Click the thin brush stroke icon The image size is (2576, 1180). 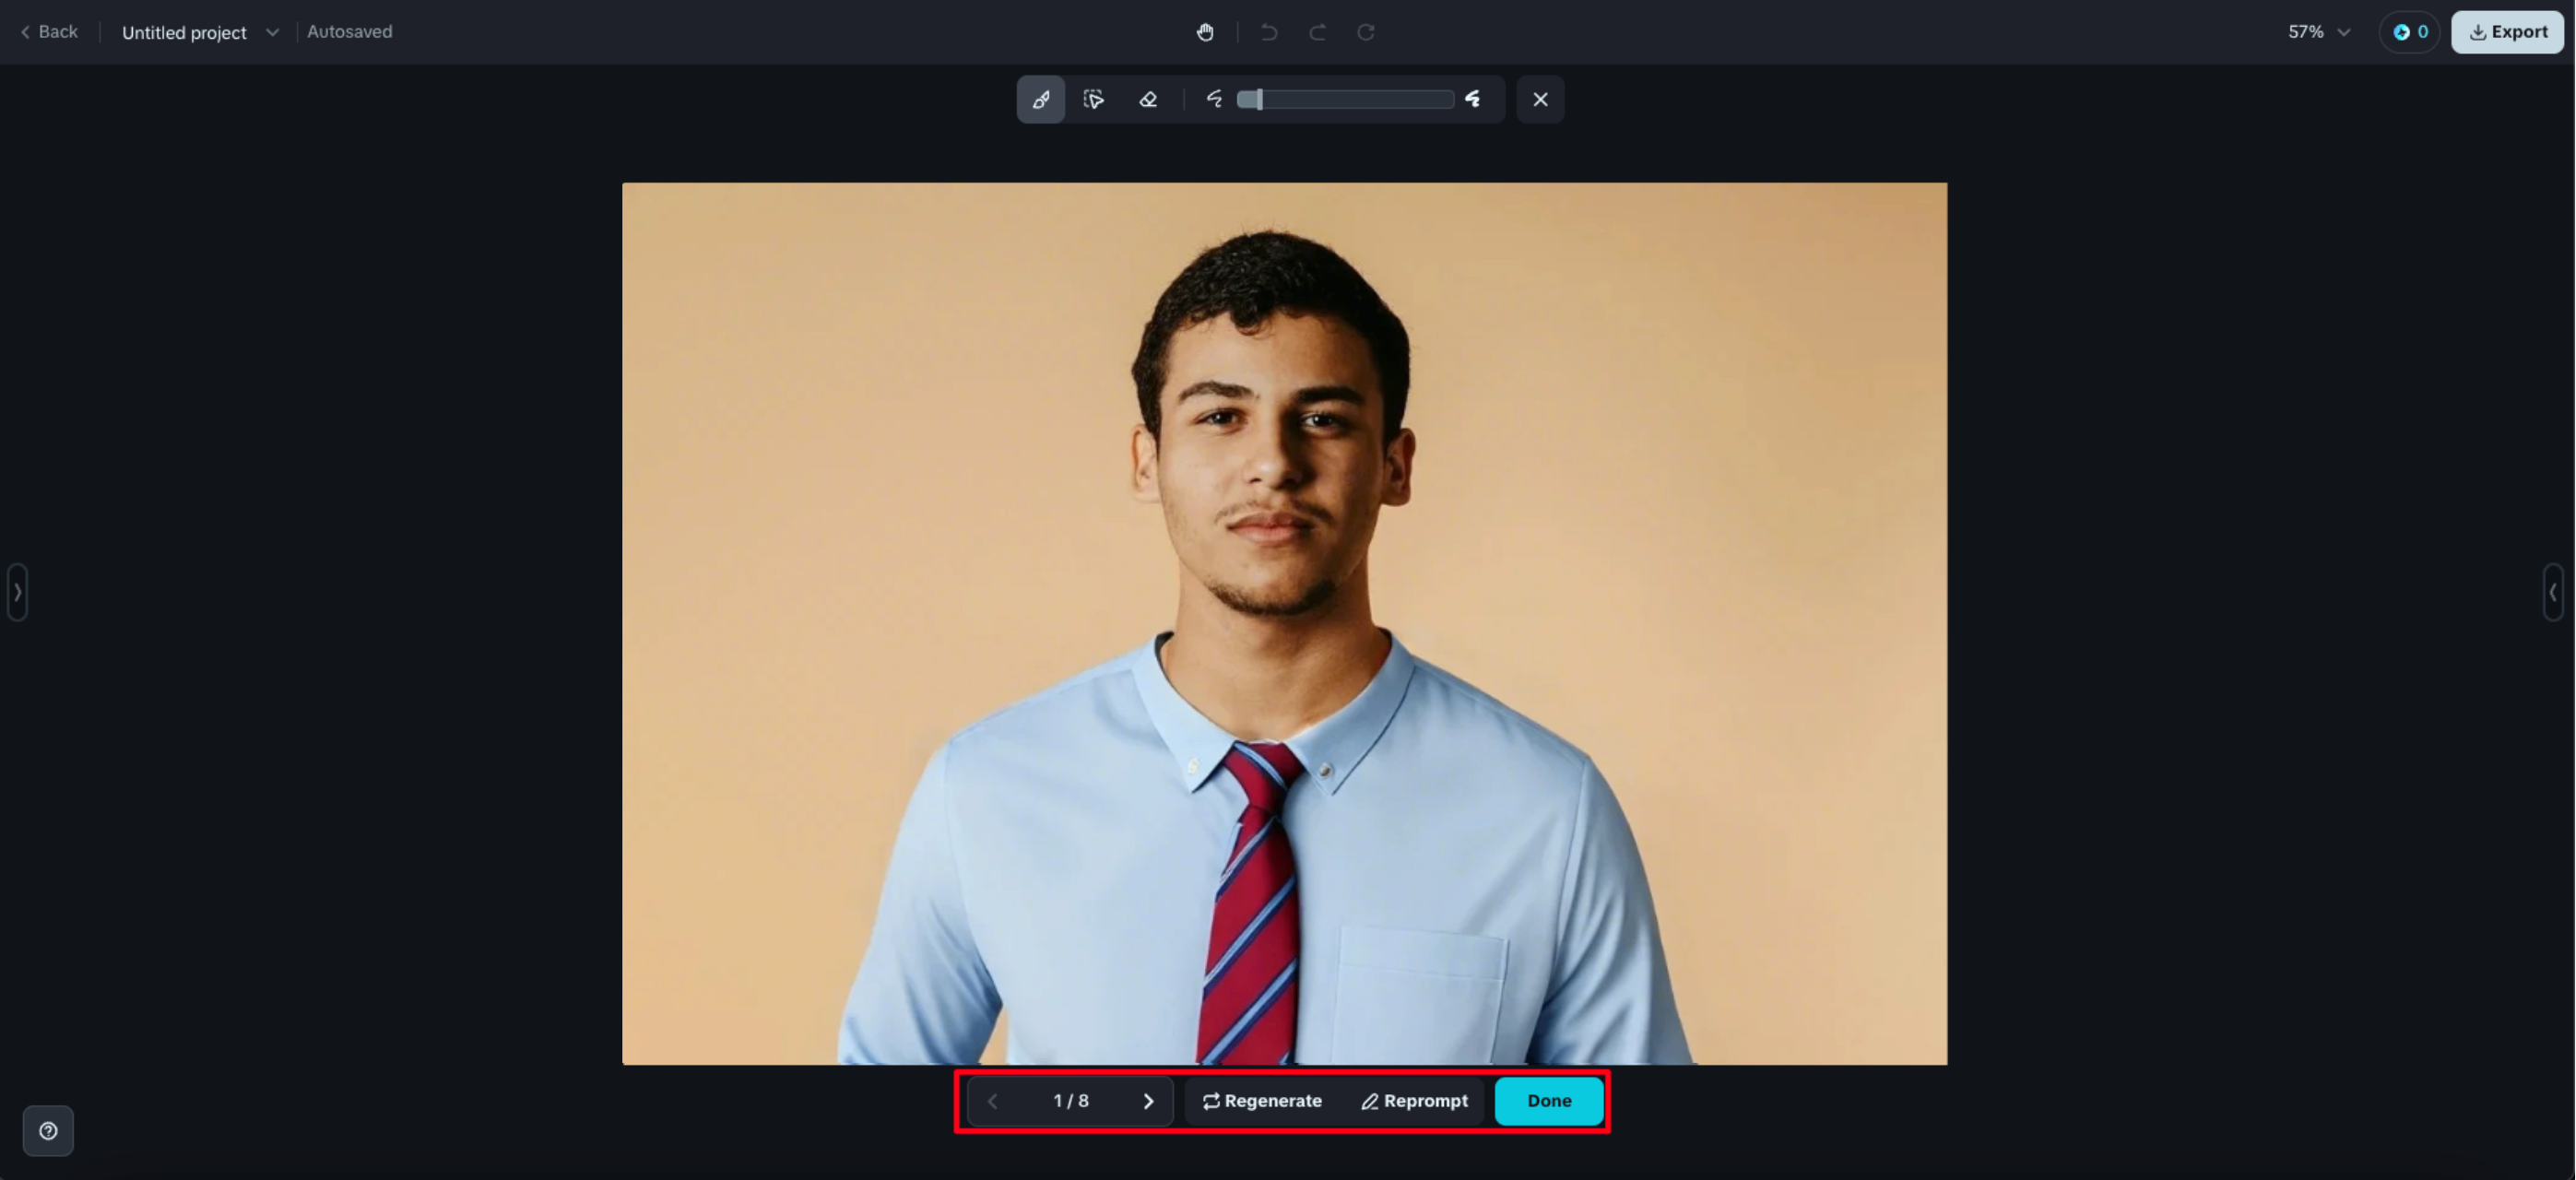pos(1214,99)
